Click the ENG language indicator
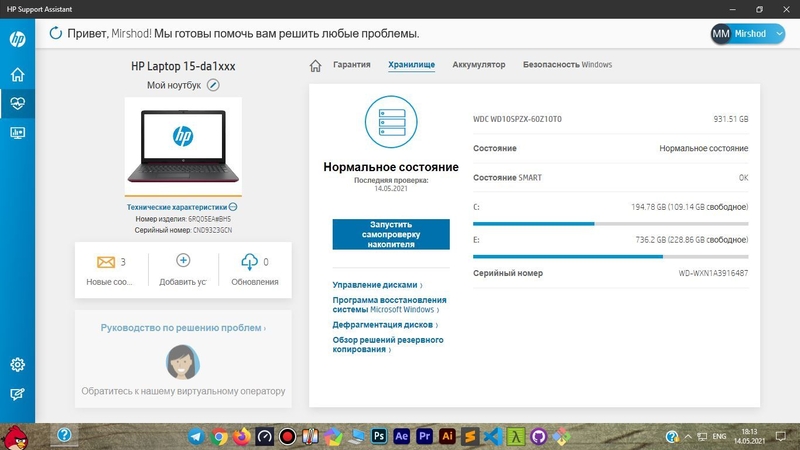The image size is (800, 450). (719, 437)
